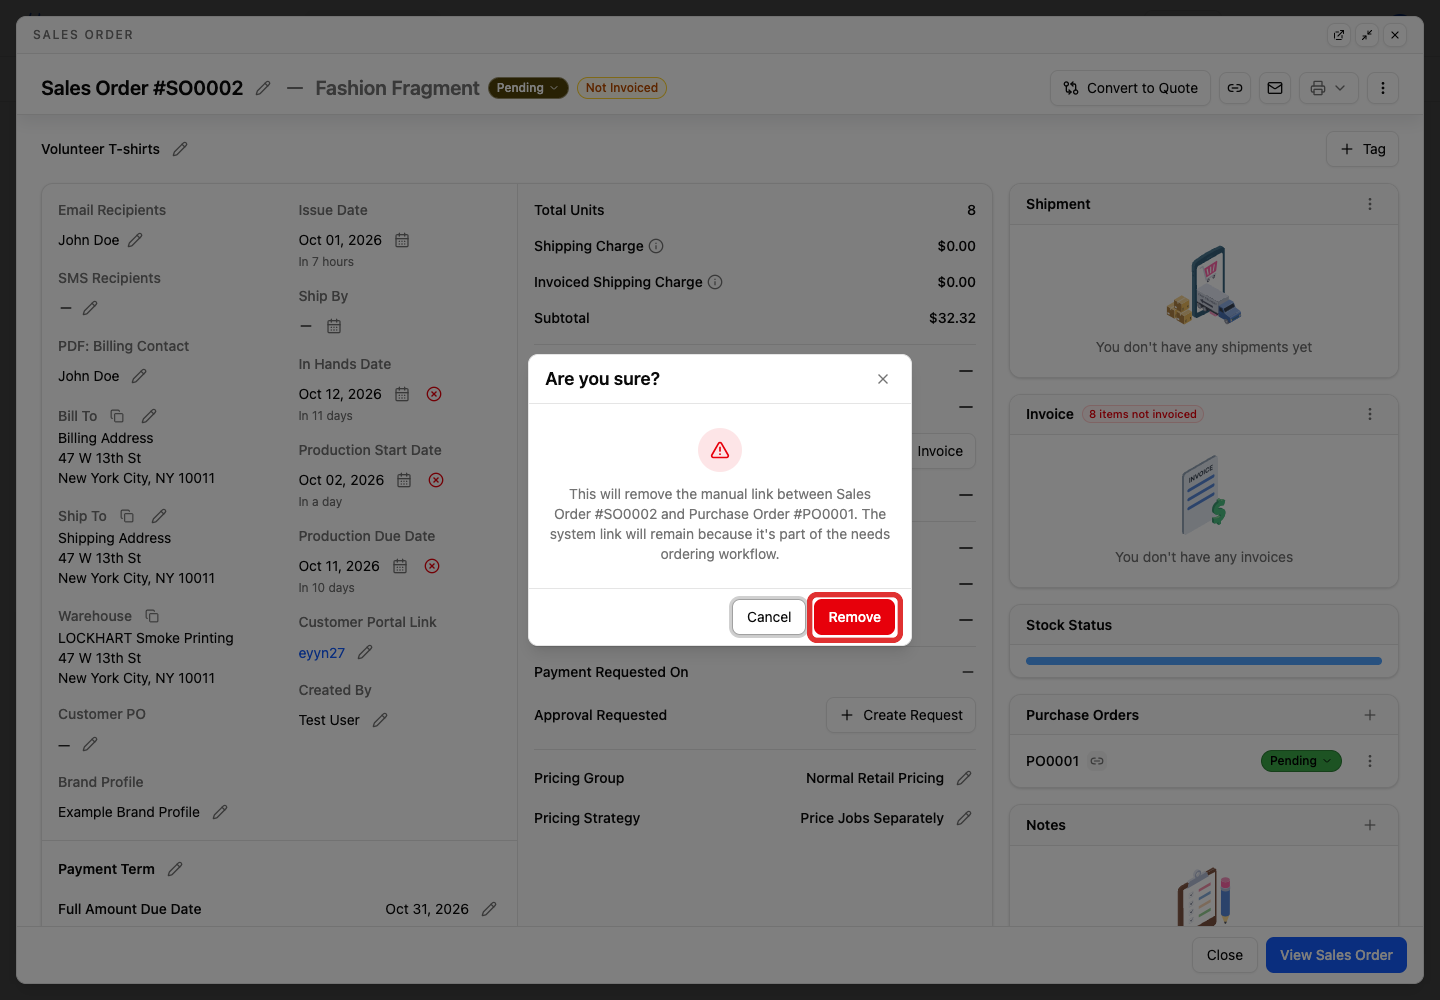This screenshot has height=1000, width=1440.
Task: Edit the Ship To address
Action: pyautogui.click(x=159, y=516)
